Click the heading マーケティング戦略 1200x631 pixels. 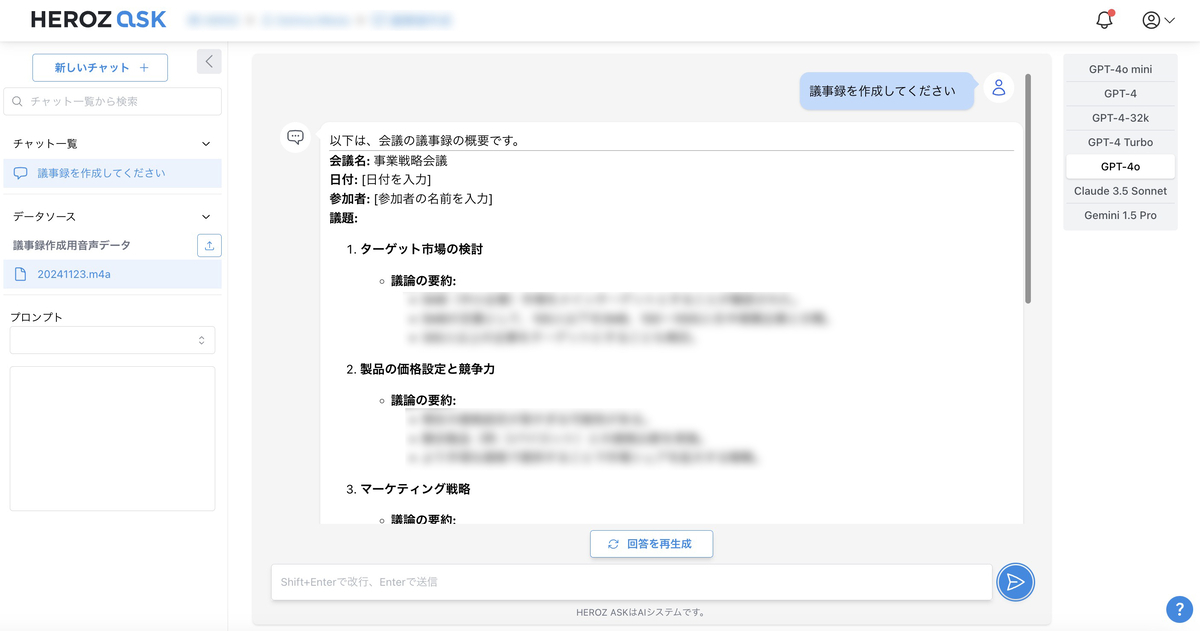(415, 489)
